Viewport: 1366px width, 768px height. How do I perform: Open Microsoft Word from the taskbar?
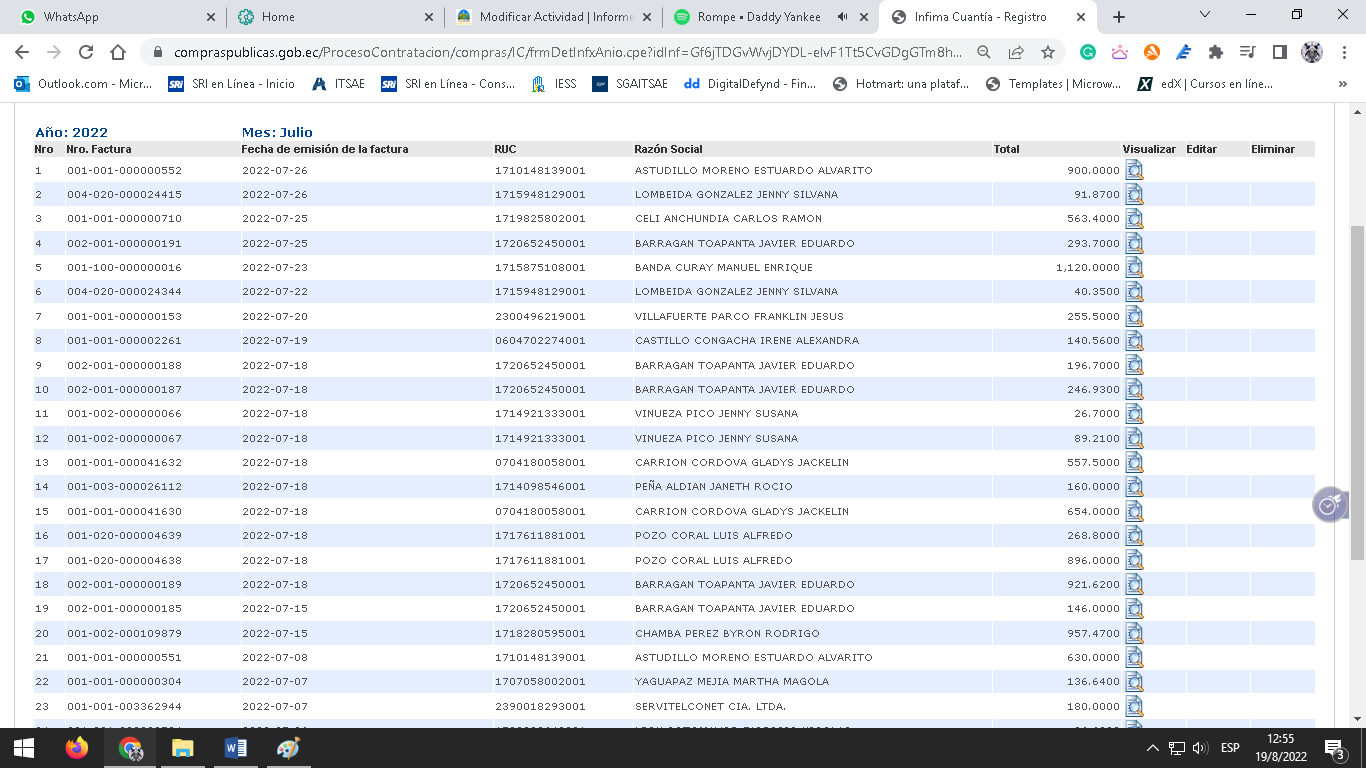click(x=236, y=748)
